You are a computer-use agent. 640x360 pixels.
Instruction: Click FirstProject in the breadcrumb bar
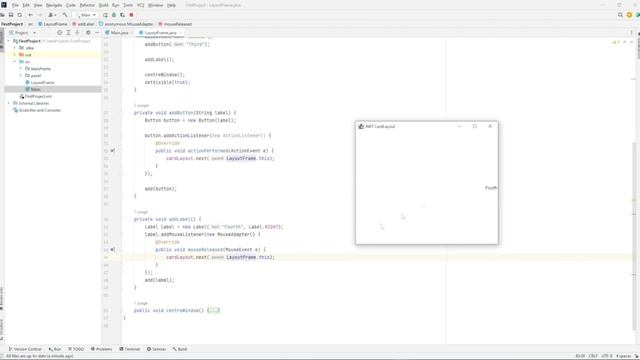[x=12, y=24]
